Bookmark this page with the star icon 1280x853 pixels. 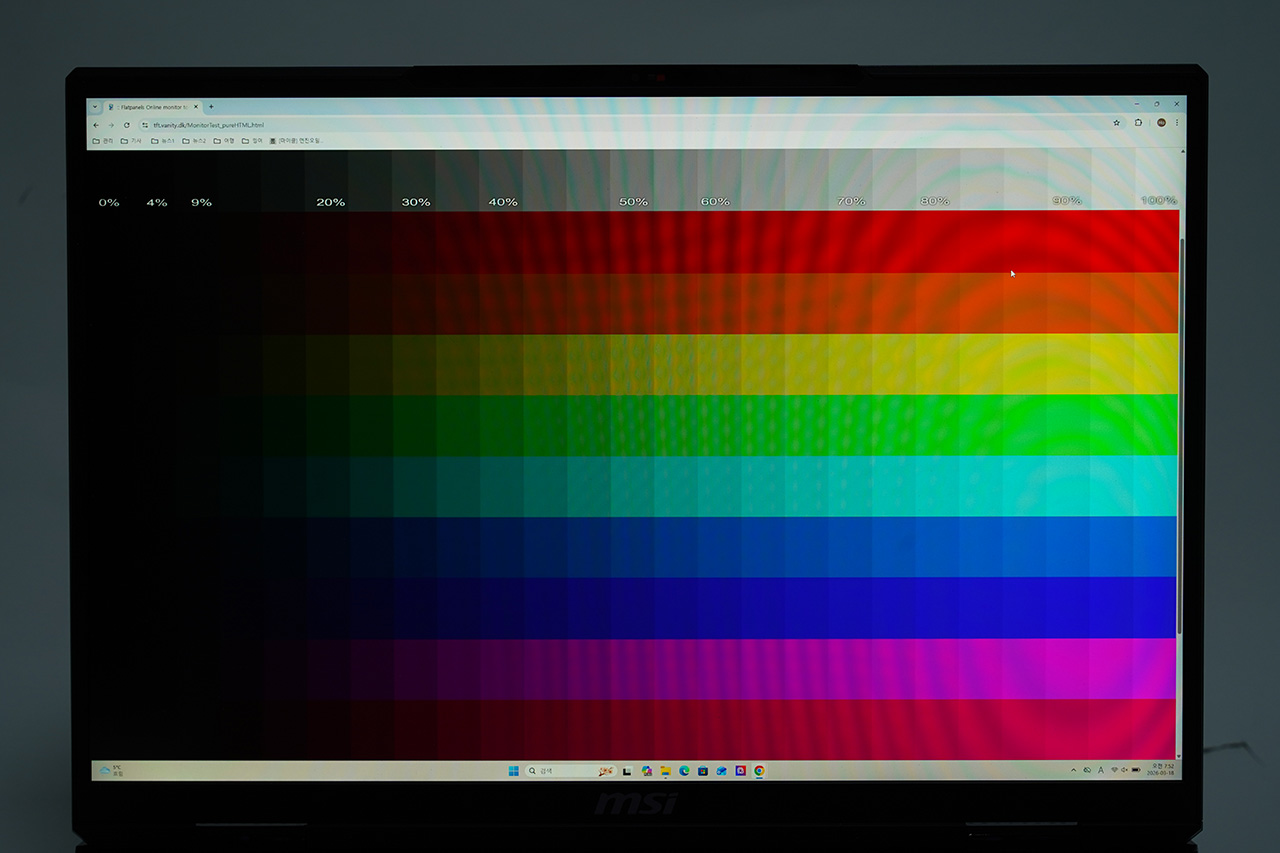(x=1117, y=123)
